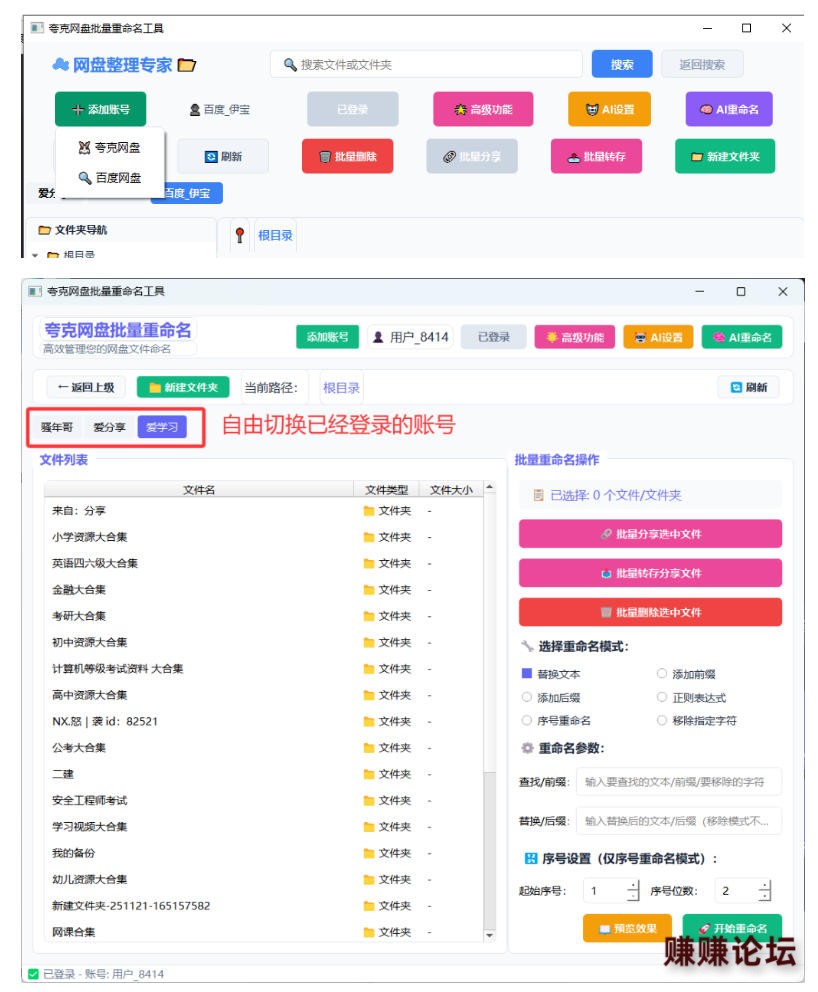
Task: Click 添加账号 dropdown button in 网盘整理专家 window
Action: pos(101,109)
